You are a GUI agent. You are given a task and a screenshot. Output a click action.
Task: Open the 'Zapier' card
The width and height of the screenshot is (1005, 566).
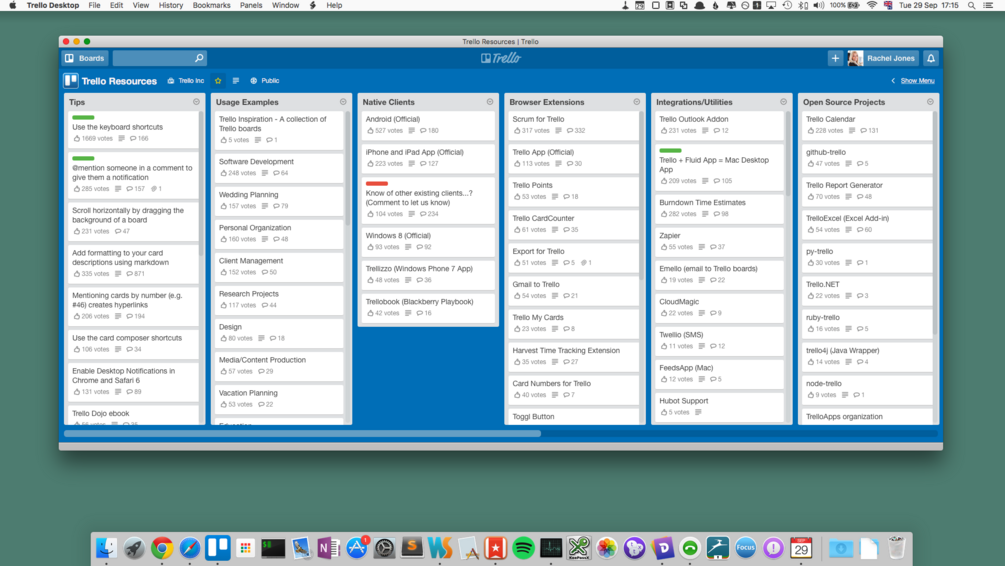[720, 241]
